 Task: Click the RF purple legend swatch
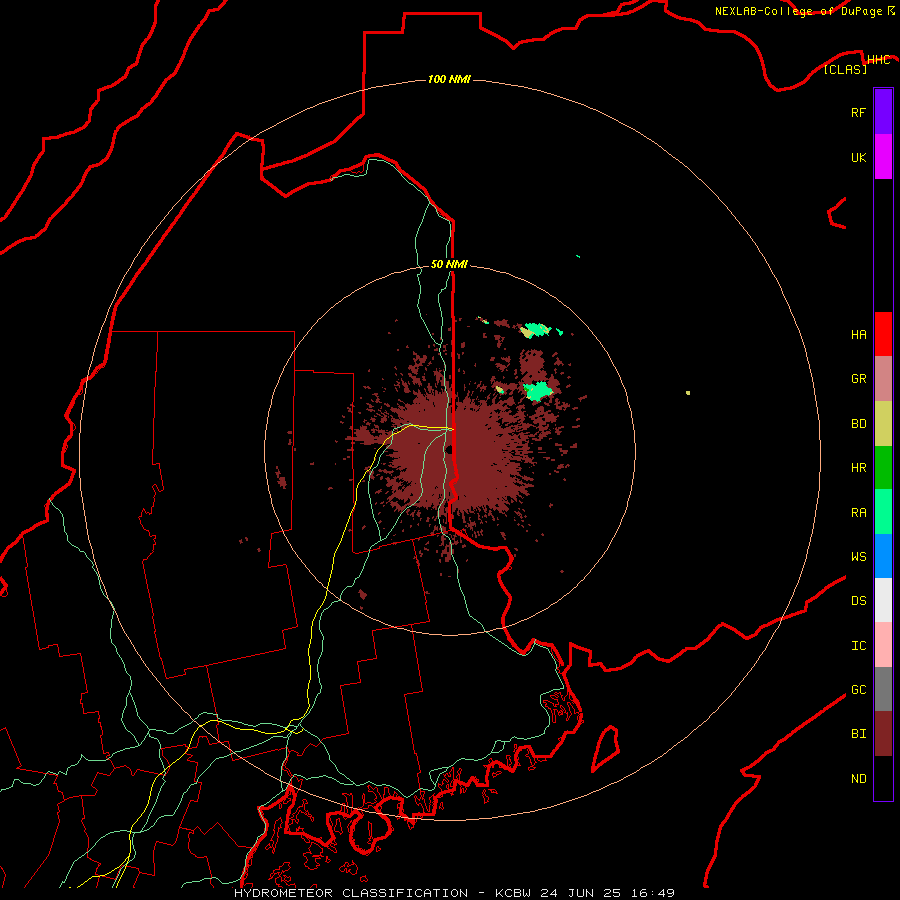pos(883,112)
